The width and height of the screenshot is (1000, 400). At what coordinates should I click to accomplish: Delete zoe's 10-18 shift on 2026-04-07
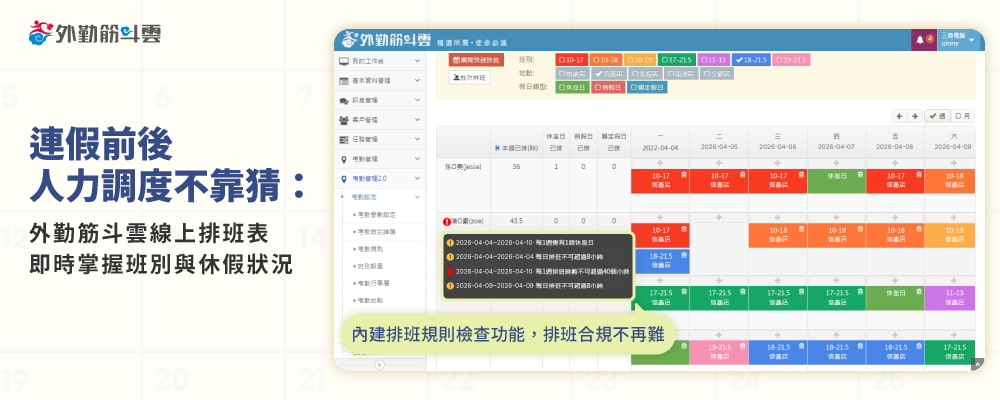(x=859, y=228)
